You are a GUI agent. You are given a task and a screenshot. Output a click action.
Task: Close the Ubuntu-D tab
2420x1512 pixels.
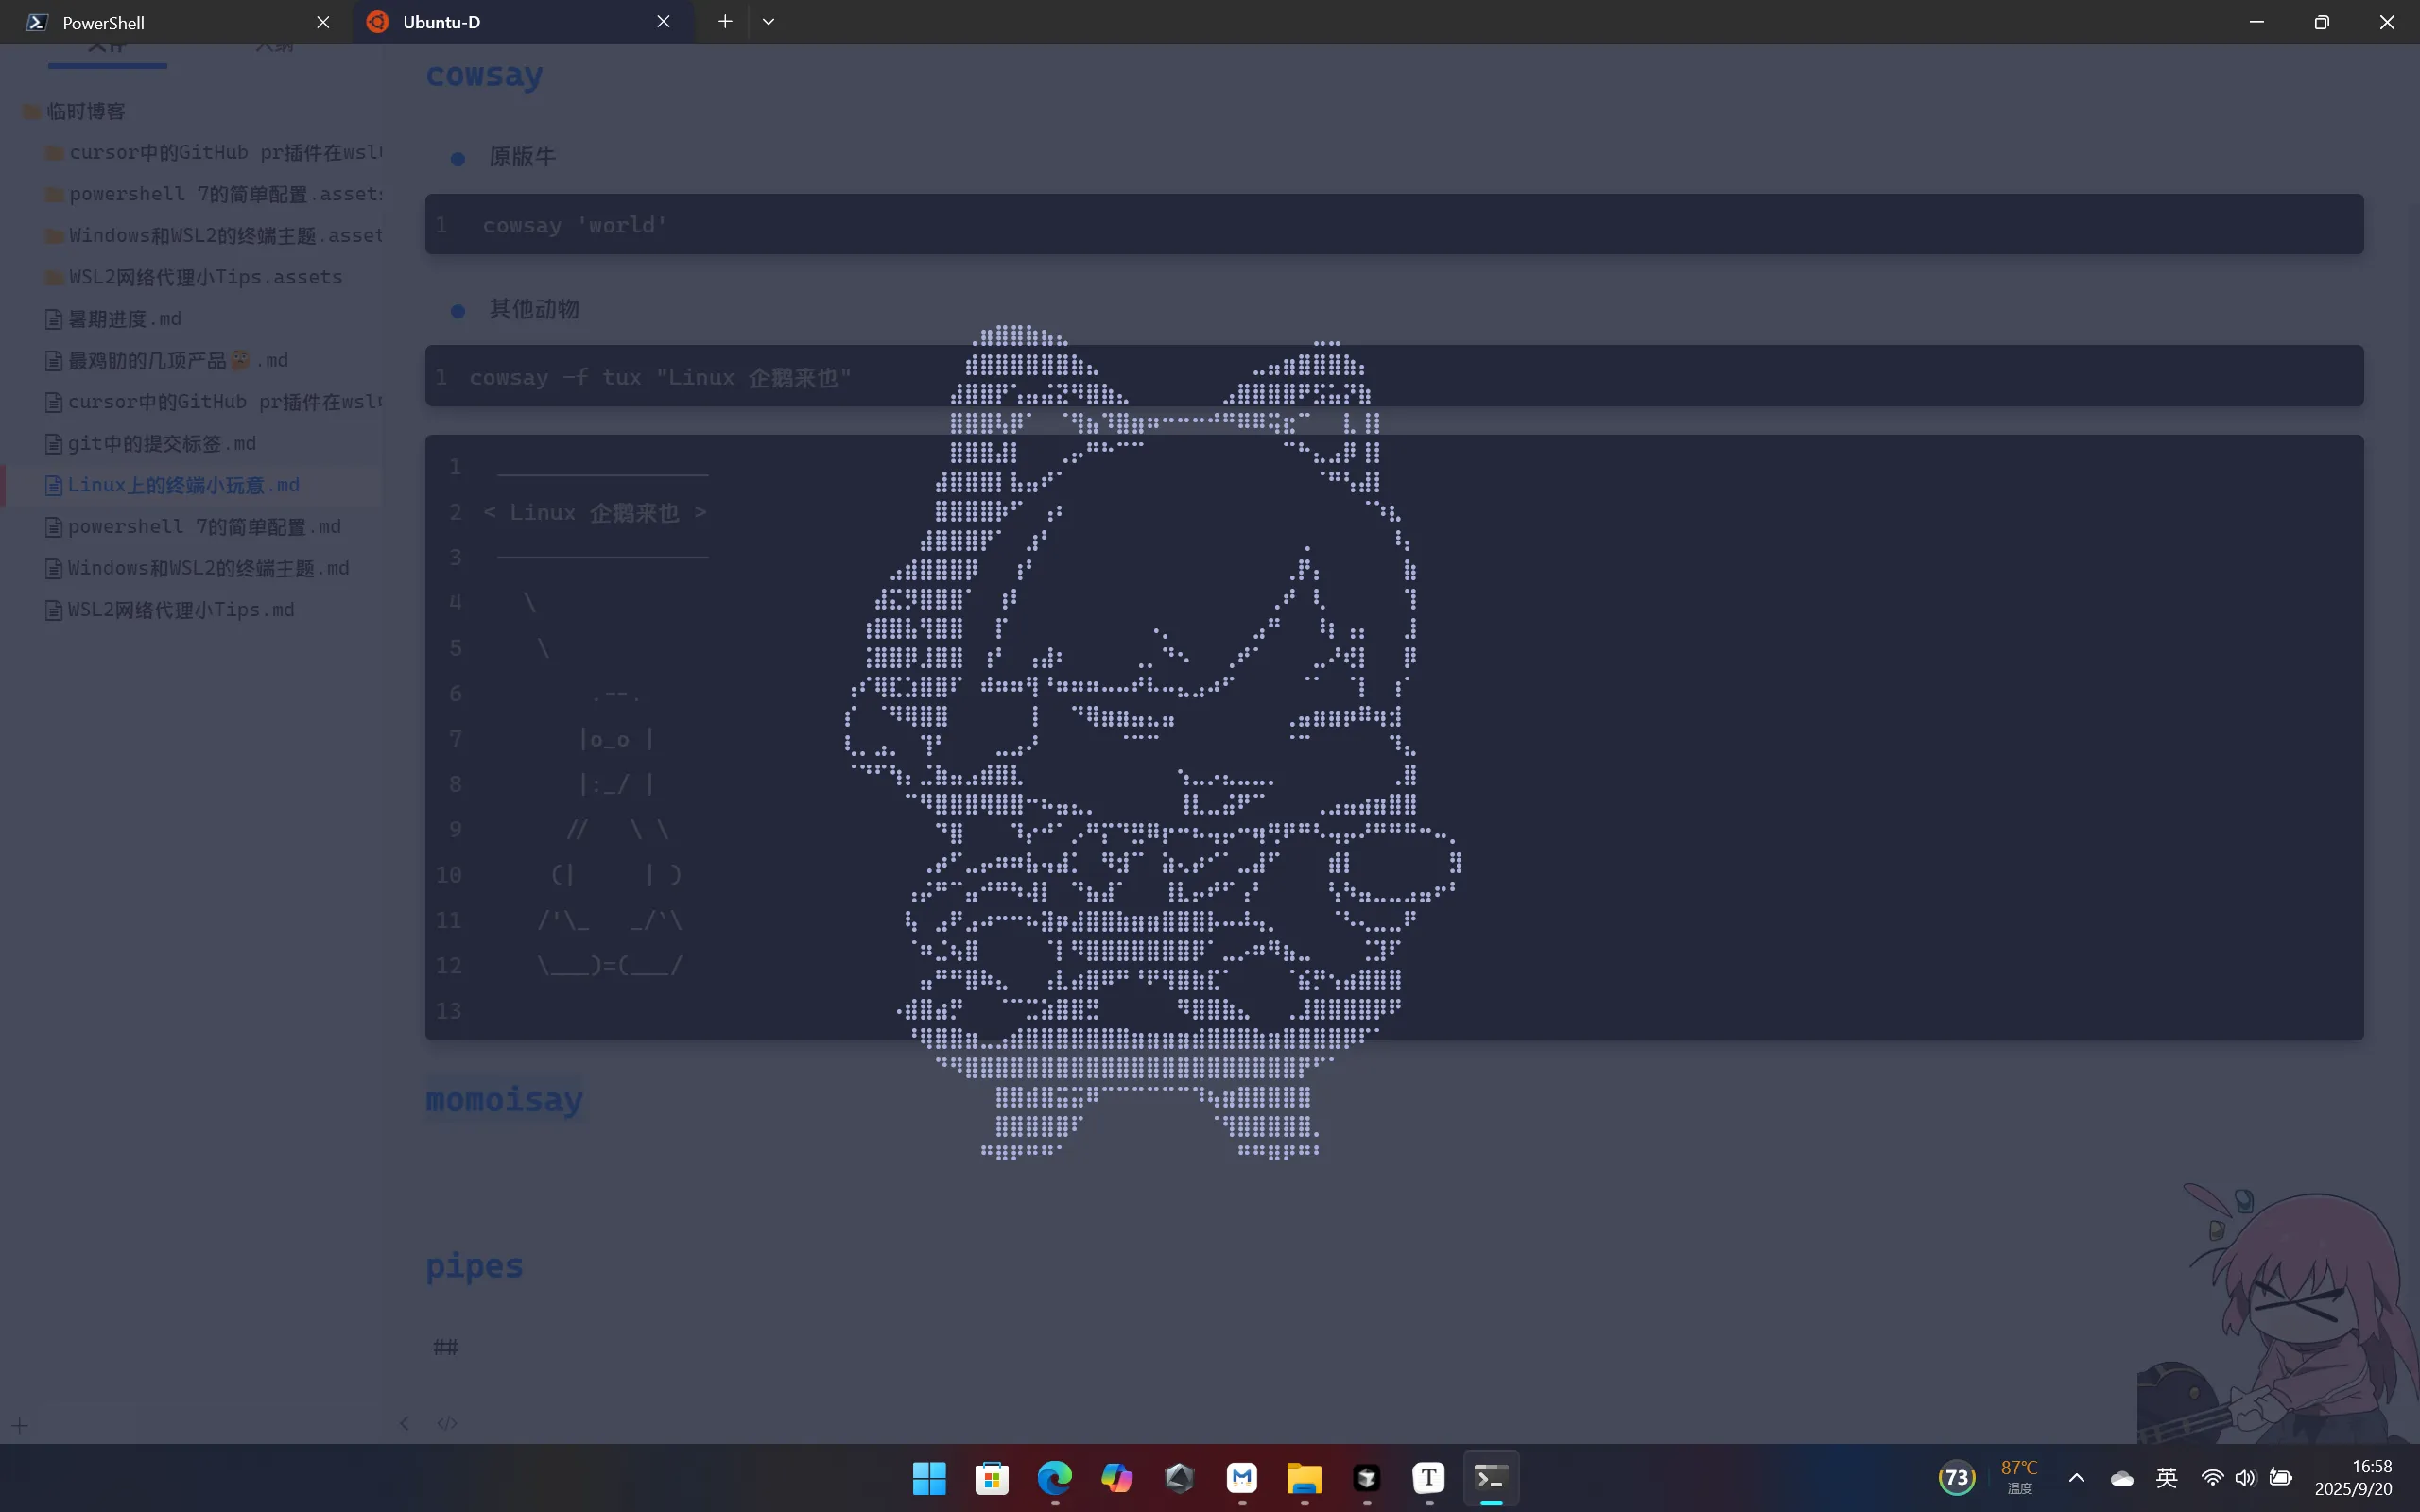click(663, 22)
